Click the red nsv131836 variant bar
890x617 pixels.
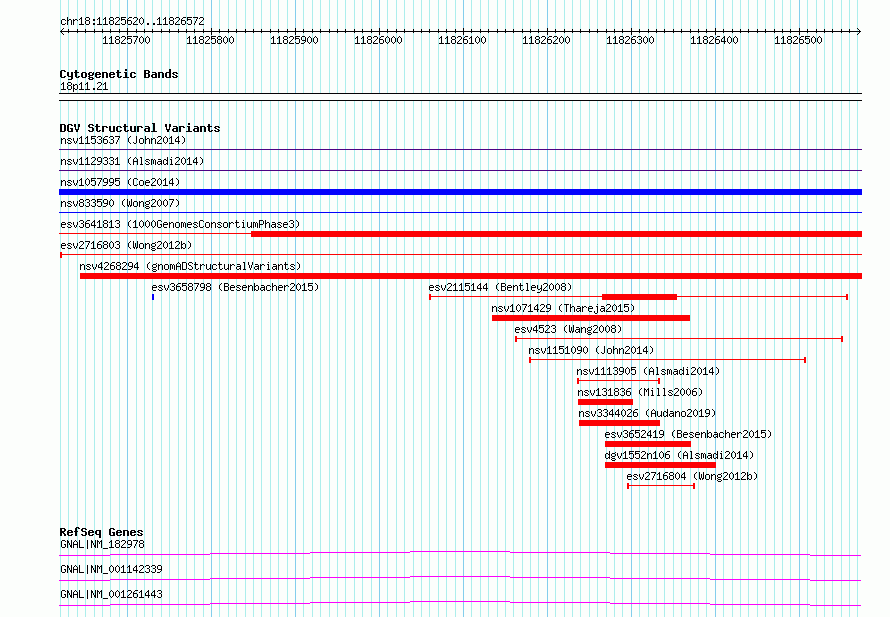pos(605,402)
